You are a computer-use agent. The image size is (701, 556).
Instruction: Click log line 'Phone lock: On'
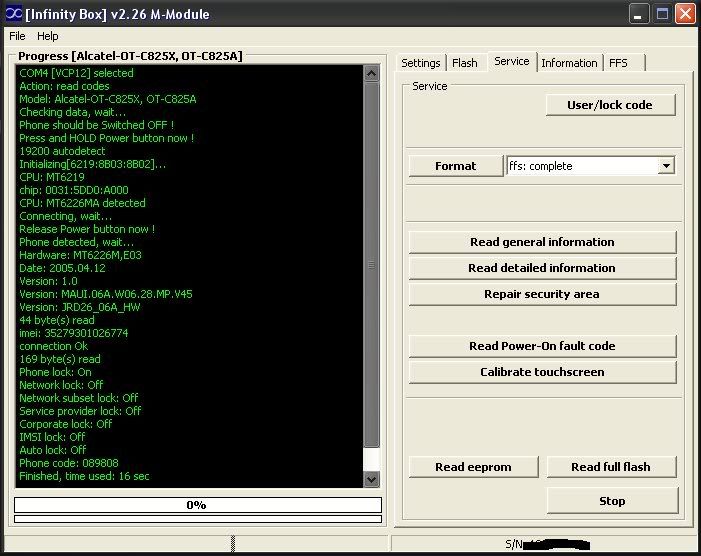pyautogui.click(x=55, y=372)
